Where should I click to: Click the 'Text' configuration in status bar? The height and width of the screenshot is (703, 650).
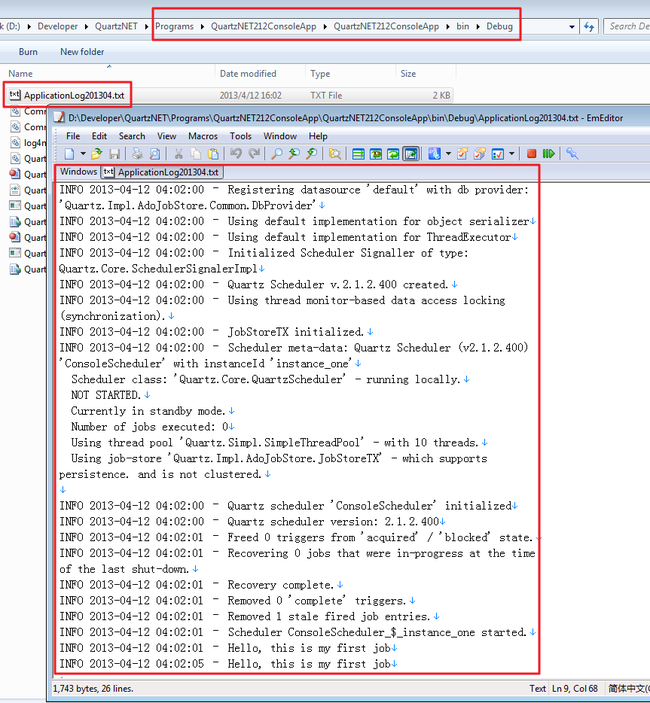(x=537, y=689)
